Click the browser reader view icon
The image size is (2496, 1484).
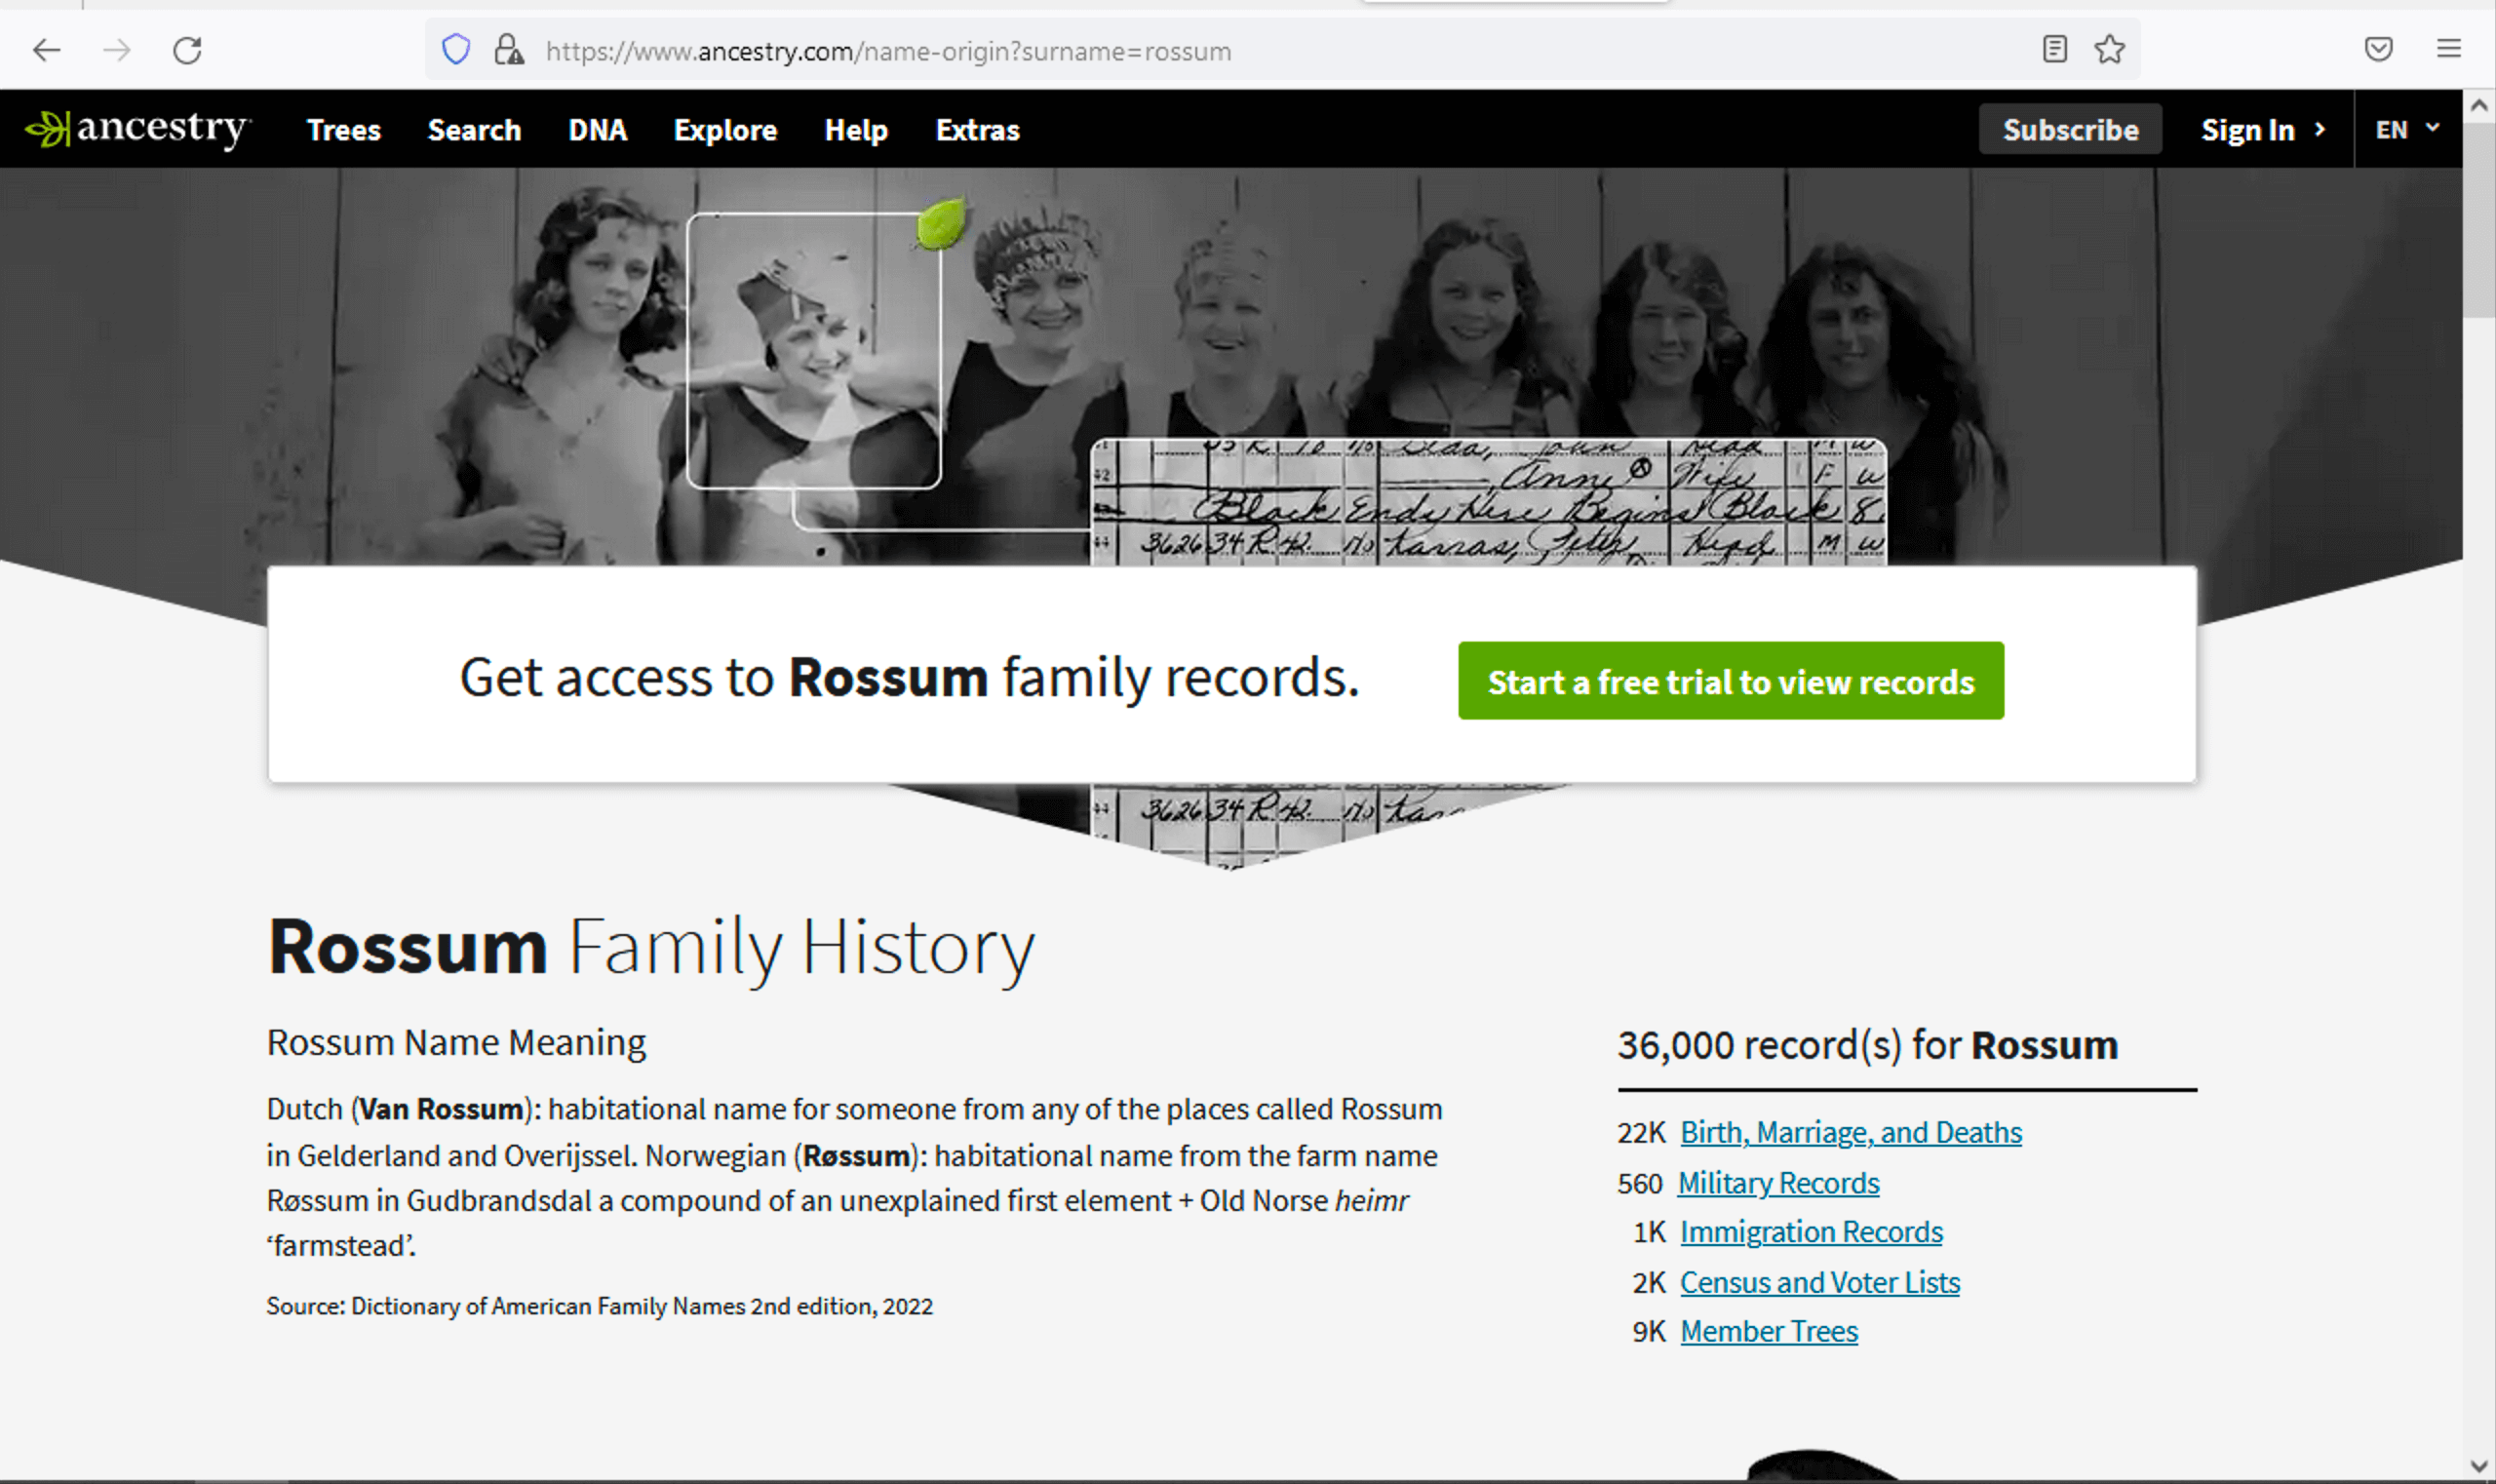click(x=2056, y=50)
